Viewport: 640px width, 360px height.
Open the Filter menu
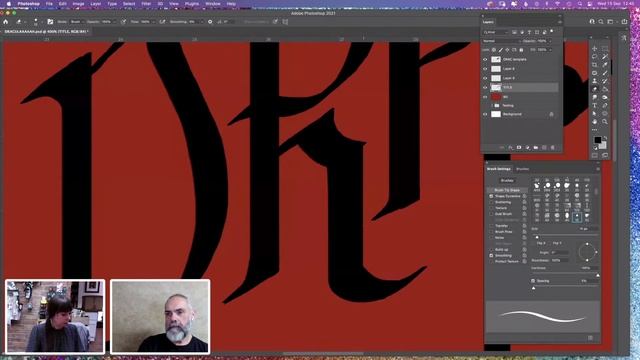(x=146, y=4)
